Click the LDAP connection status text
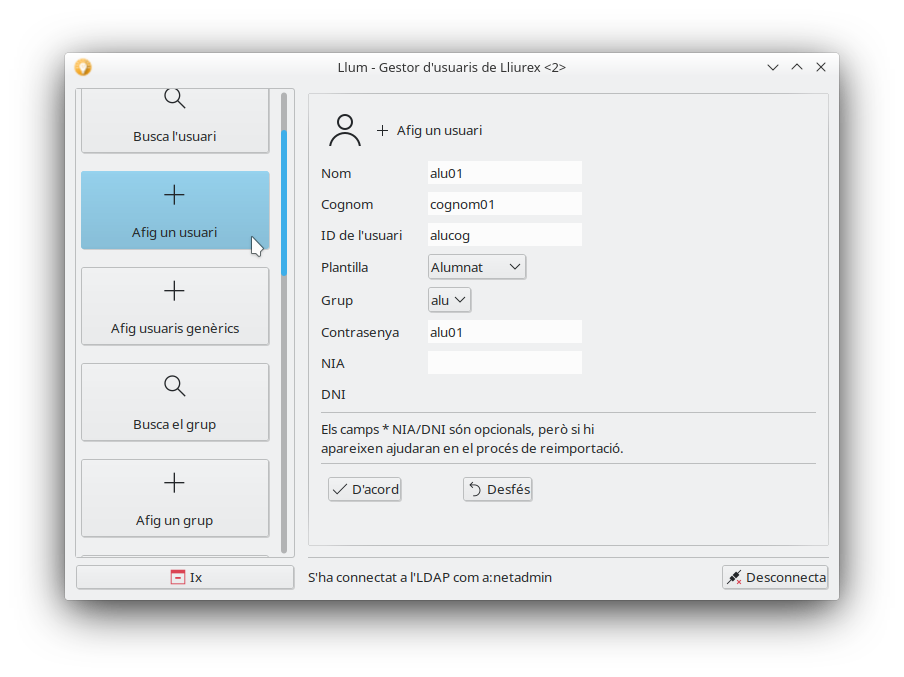Image resolution: width=904 pixels, height=677 pixels. pos(430,577)
